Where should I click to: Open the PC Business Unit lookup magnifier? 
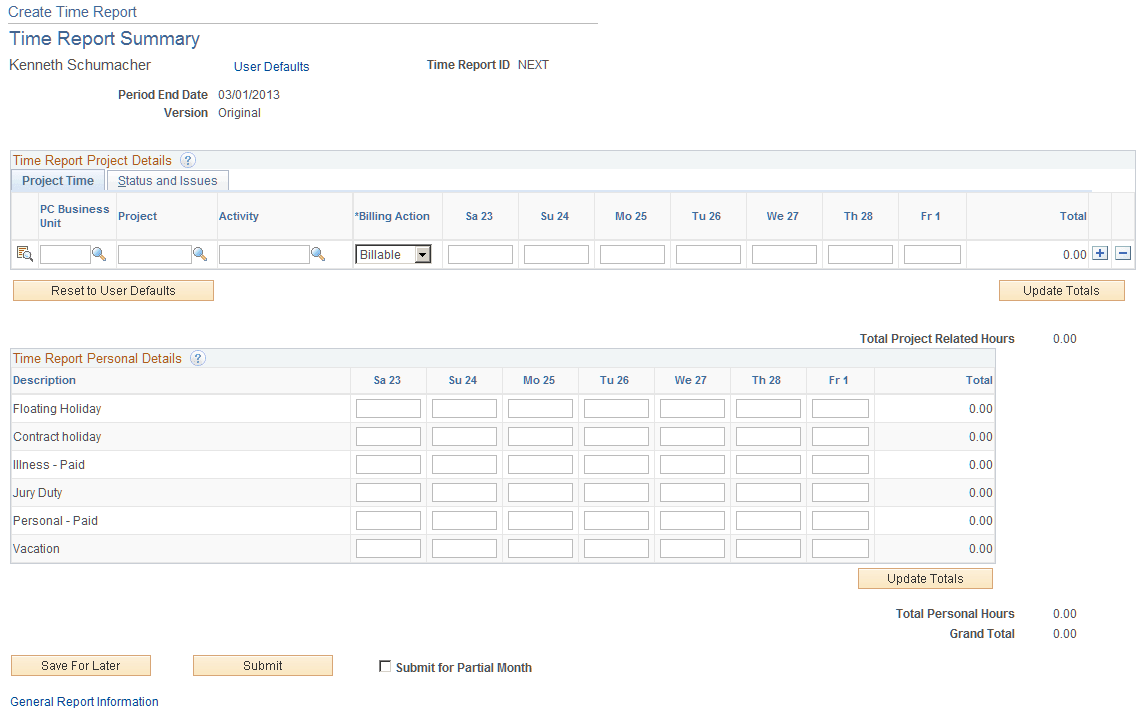pyautogui.click(x=99, y=254)
